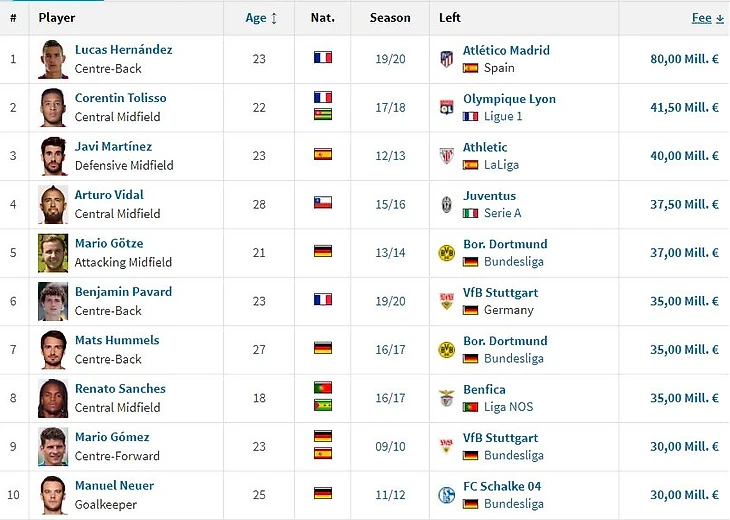Viewport: 730px width, 520px height.
Task: Click the Olympique Lyon club crest
Action: click(446, 107)
